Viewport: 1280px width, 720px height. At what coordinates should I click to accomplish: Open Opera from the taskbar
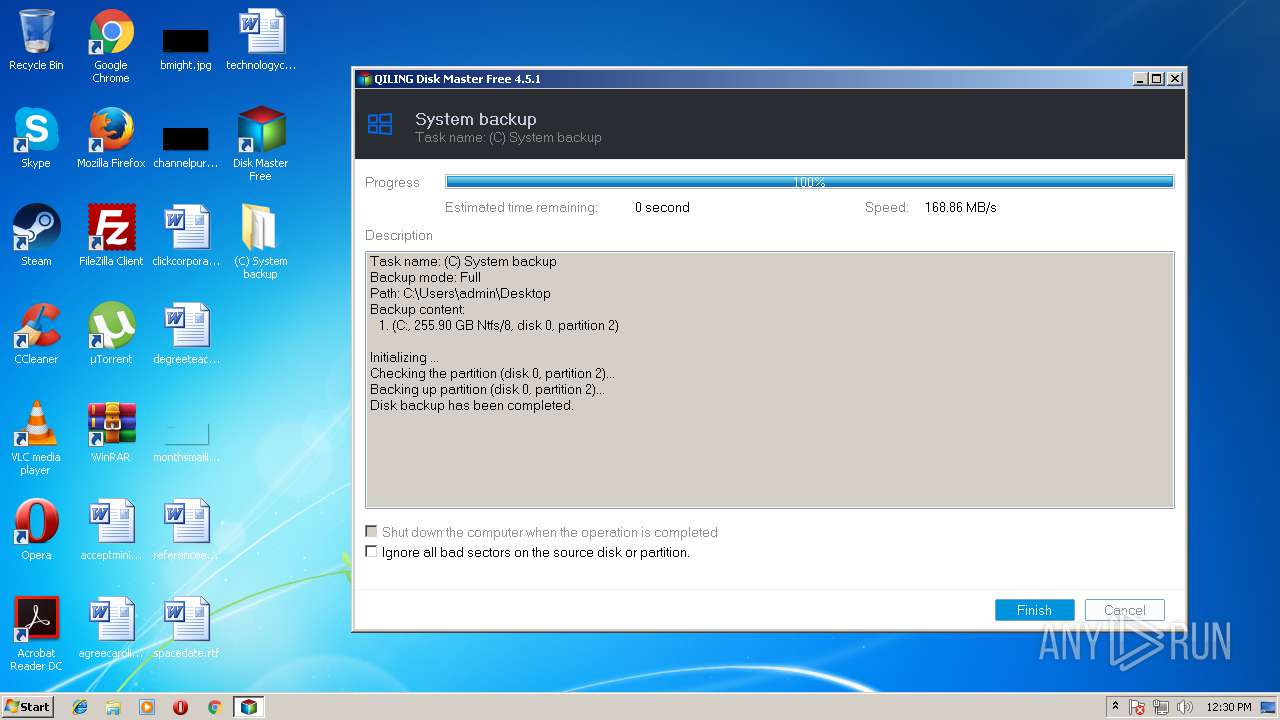click(180, 707)
